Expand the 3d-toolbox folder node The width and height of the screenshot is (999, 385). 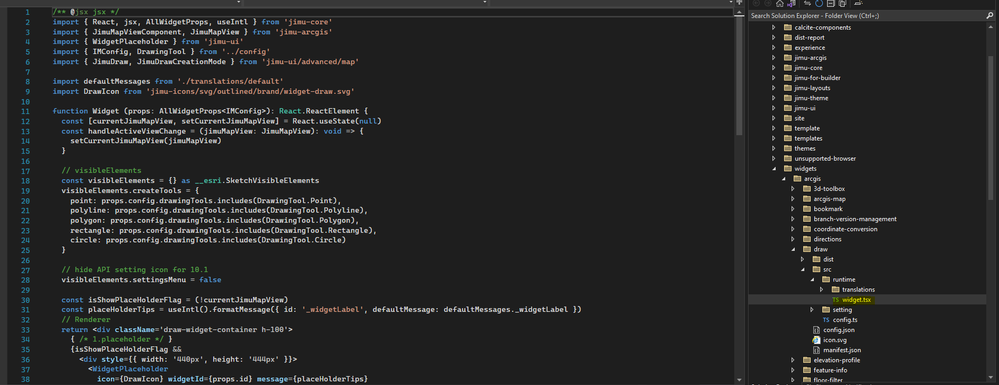(x=793, y=189)
